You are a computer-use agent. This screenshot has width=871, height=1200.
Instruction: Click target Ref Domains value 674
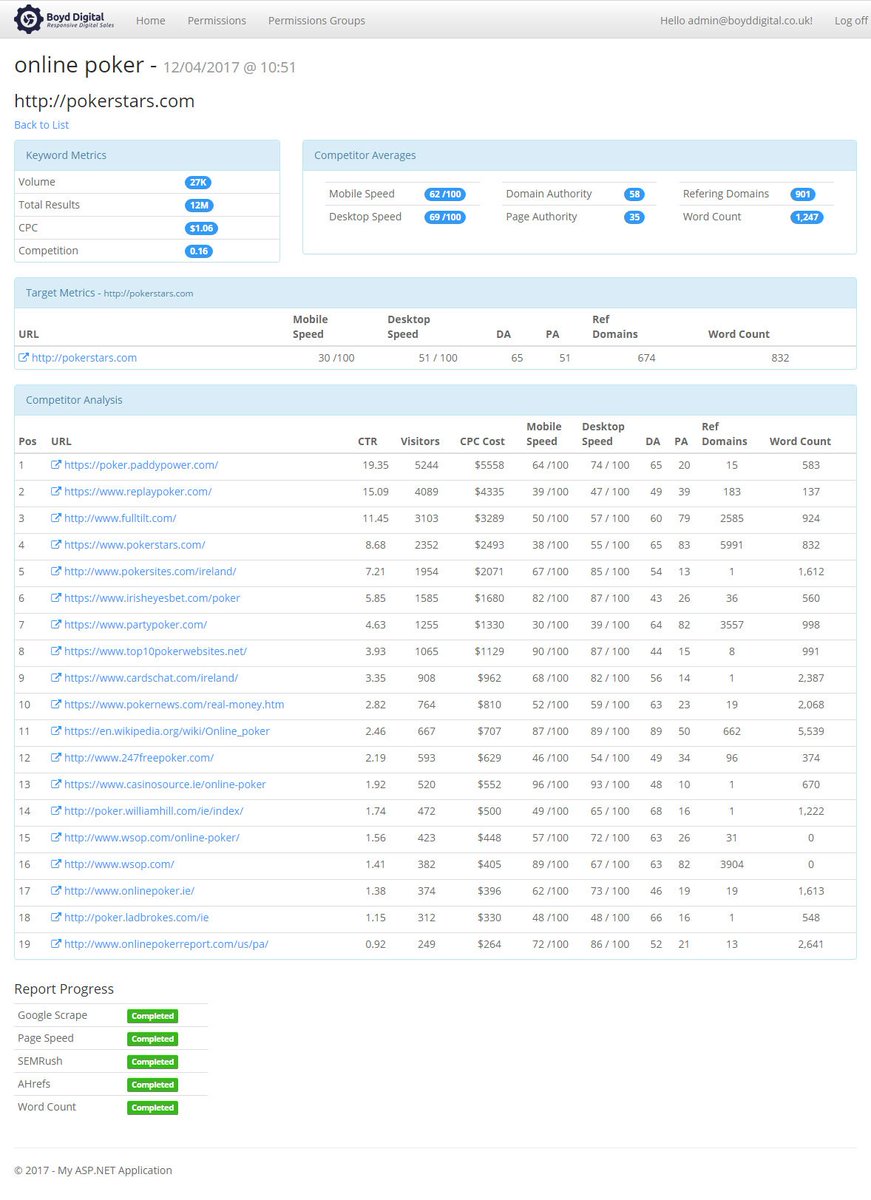646,357
